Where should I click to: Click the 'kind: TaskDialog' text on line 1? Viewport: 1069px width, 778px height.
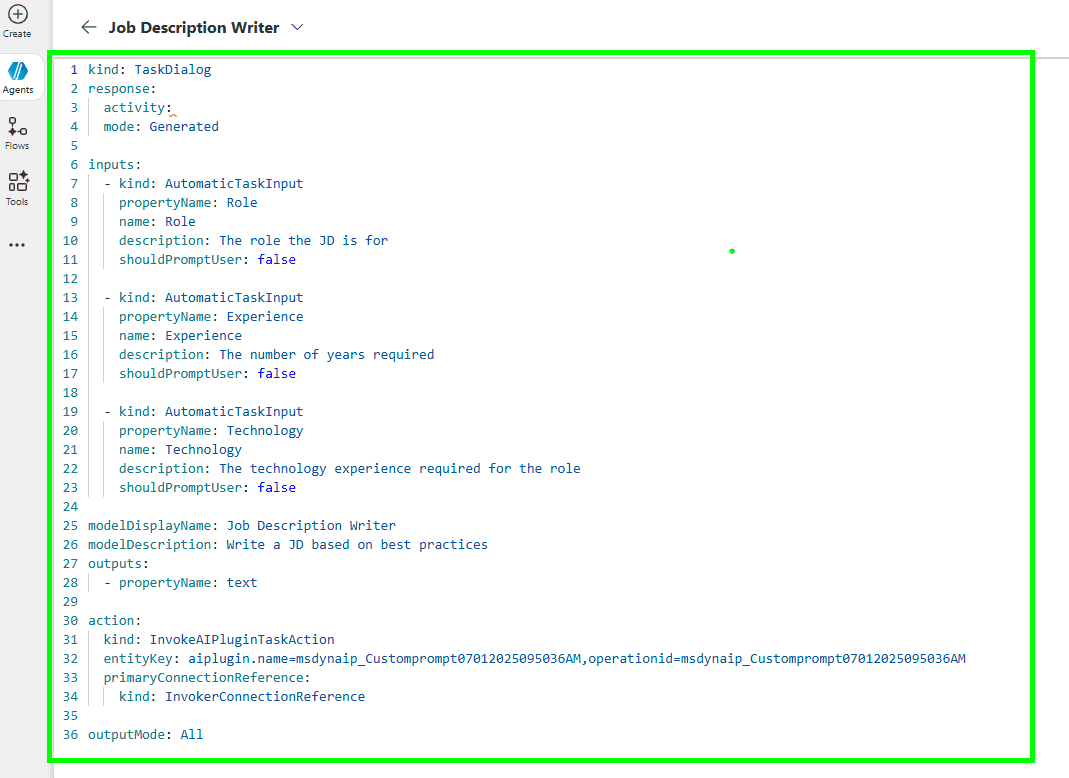tap(149, 70)
